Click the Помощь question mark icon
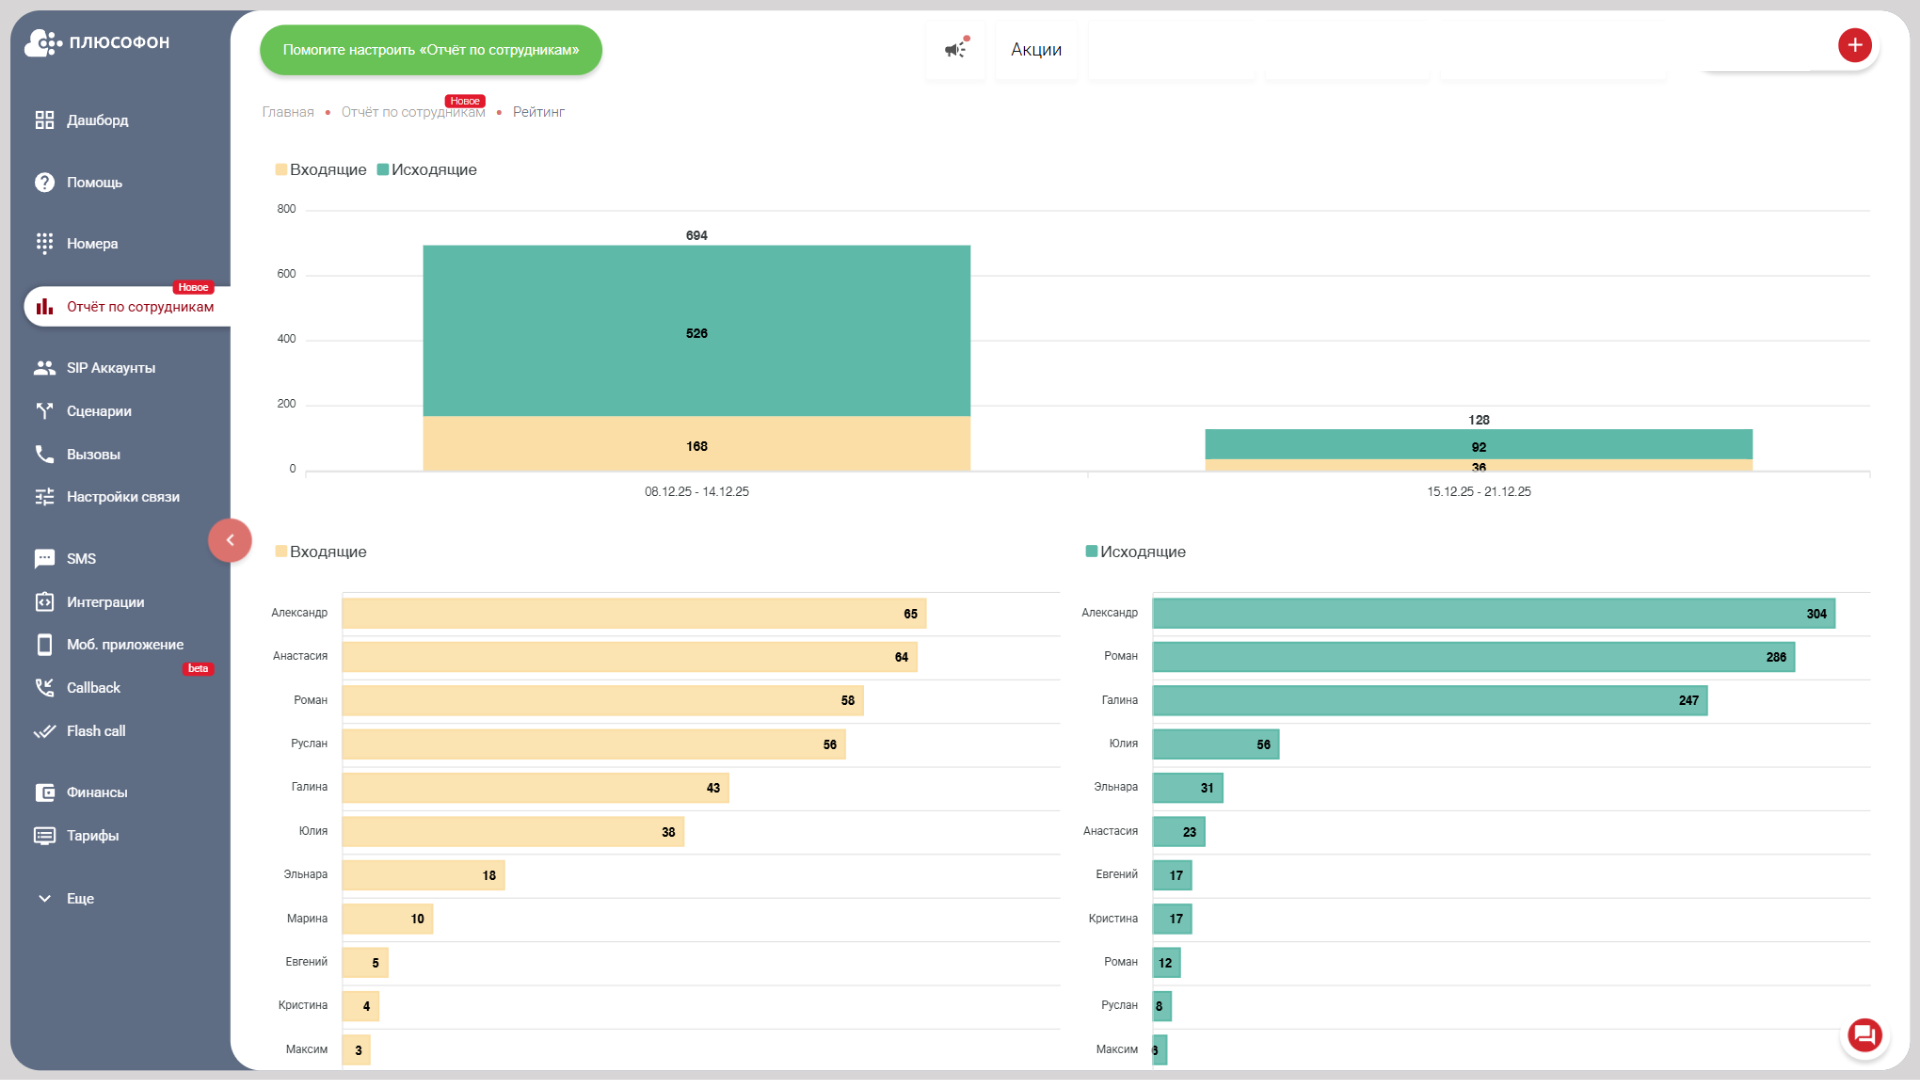 pos(44,182)
